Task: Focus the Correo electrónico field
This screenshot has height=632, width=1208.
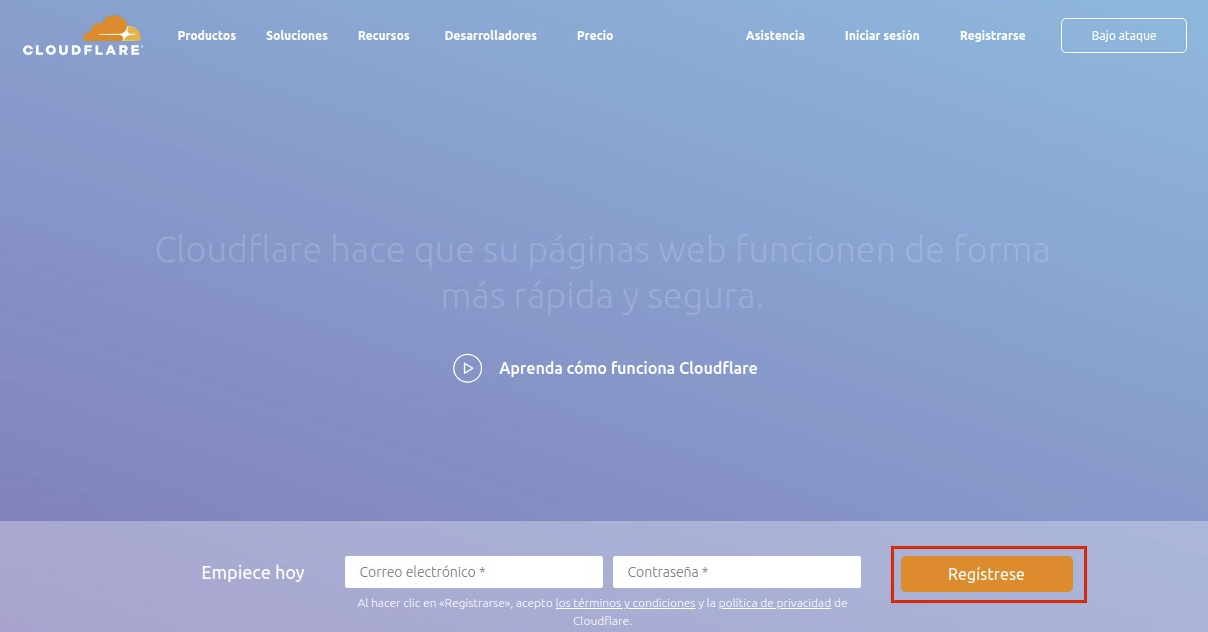Action: tap(474, 572)
